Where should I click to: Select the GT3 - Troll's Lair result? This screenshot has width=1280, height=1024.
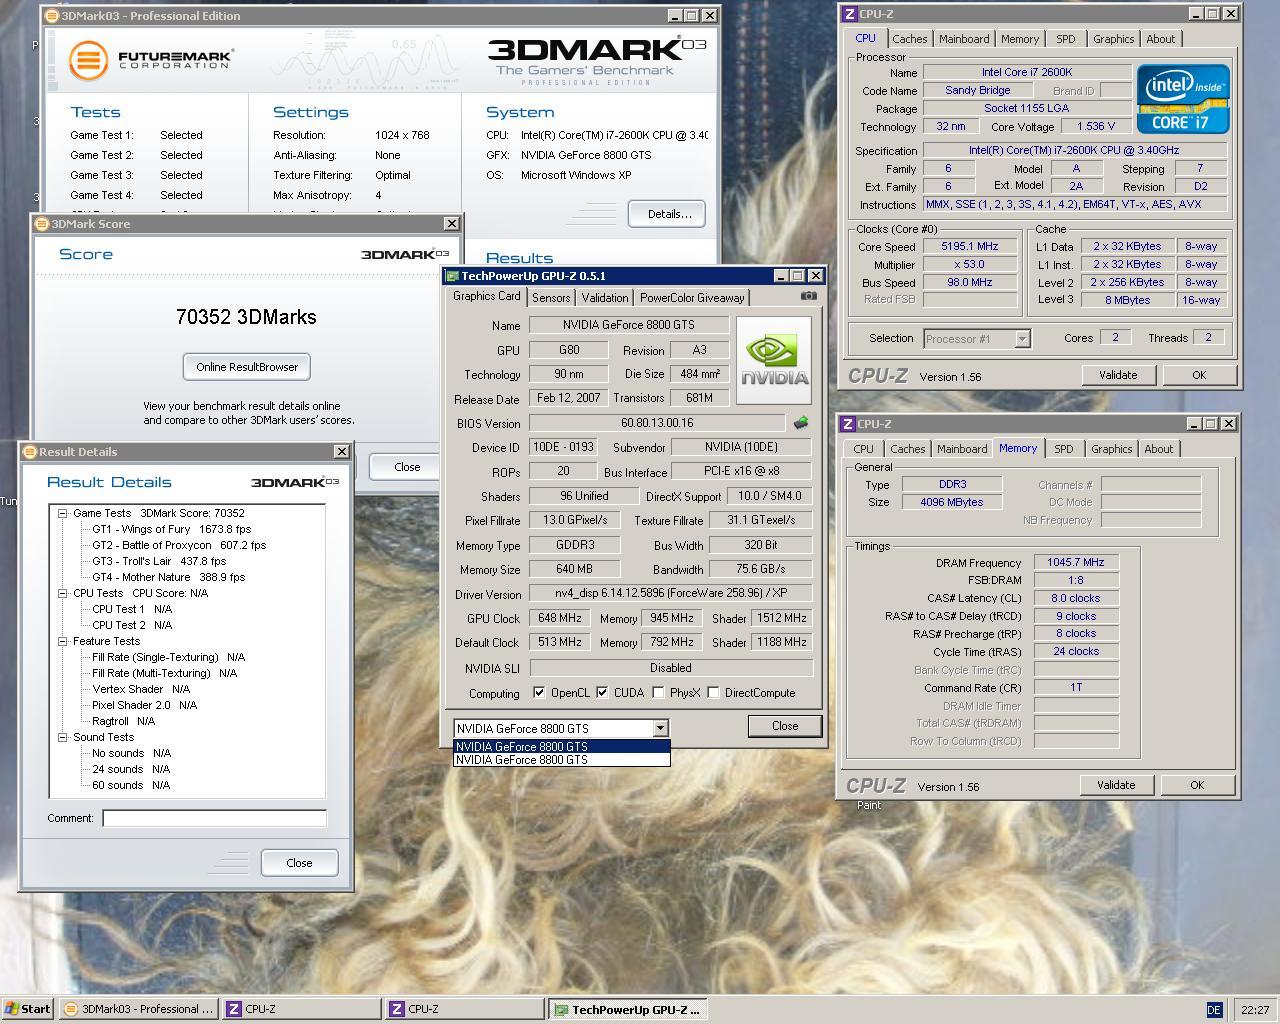click(x=159, y=561)
